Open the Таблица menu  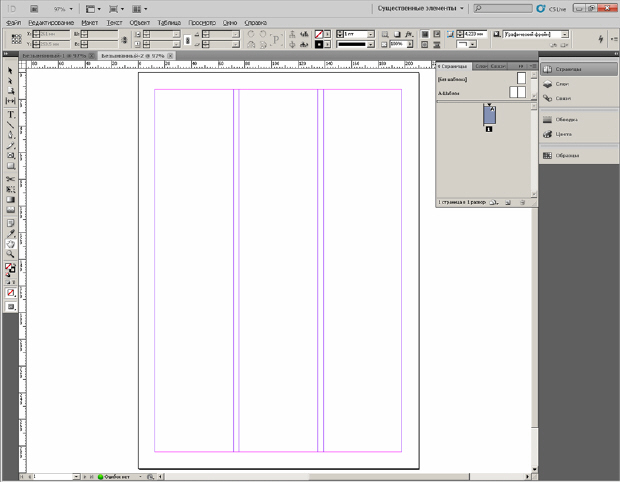tap(169, 23)
